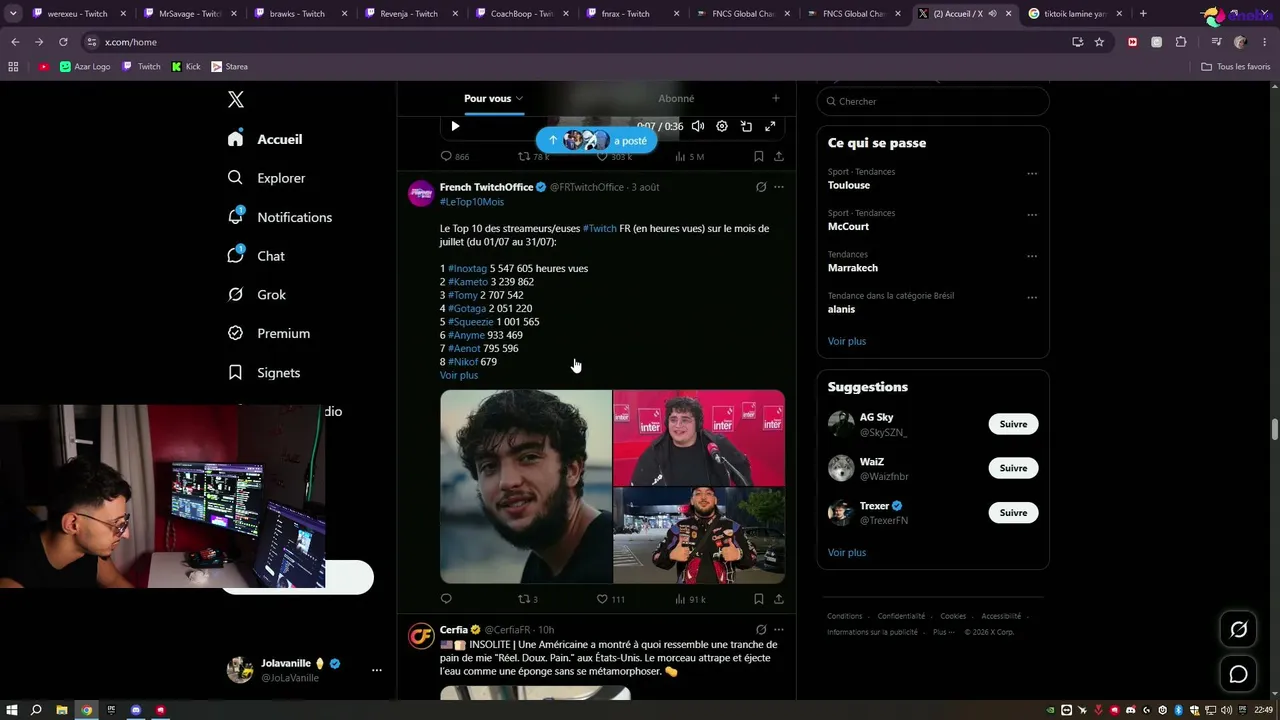
Task: Open Jolavanille account menu dots
Action: pyautogui.click(x=377, y=670)
